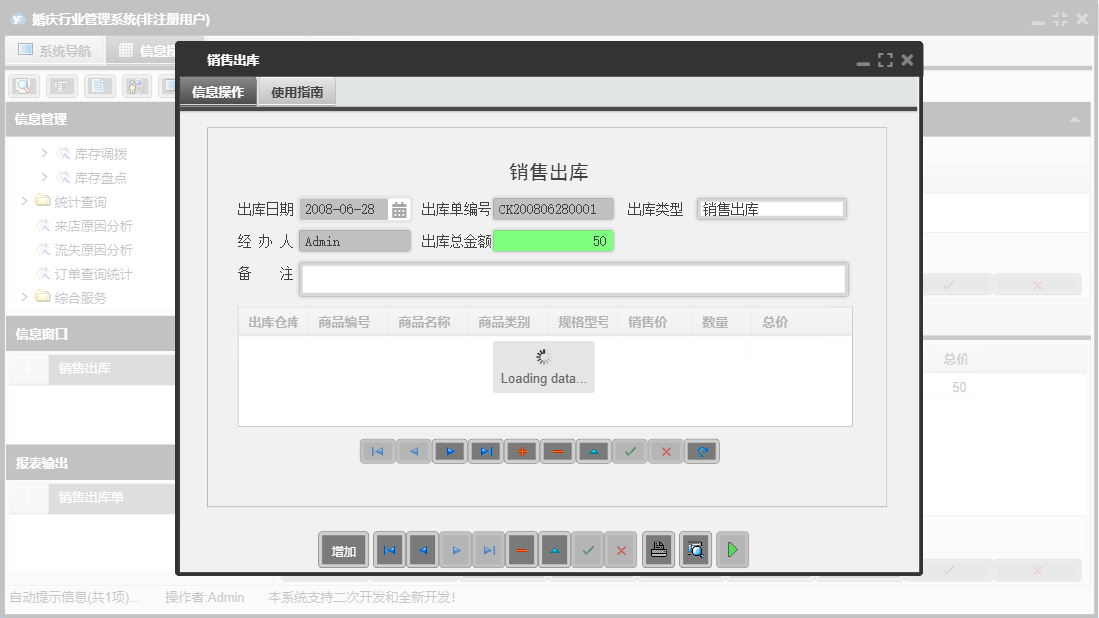Expand the 统计查询 folder
Image resolution: width=1099 pixels, height=618 pixels.
[x=25, y=201]
